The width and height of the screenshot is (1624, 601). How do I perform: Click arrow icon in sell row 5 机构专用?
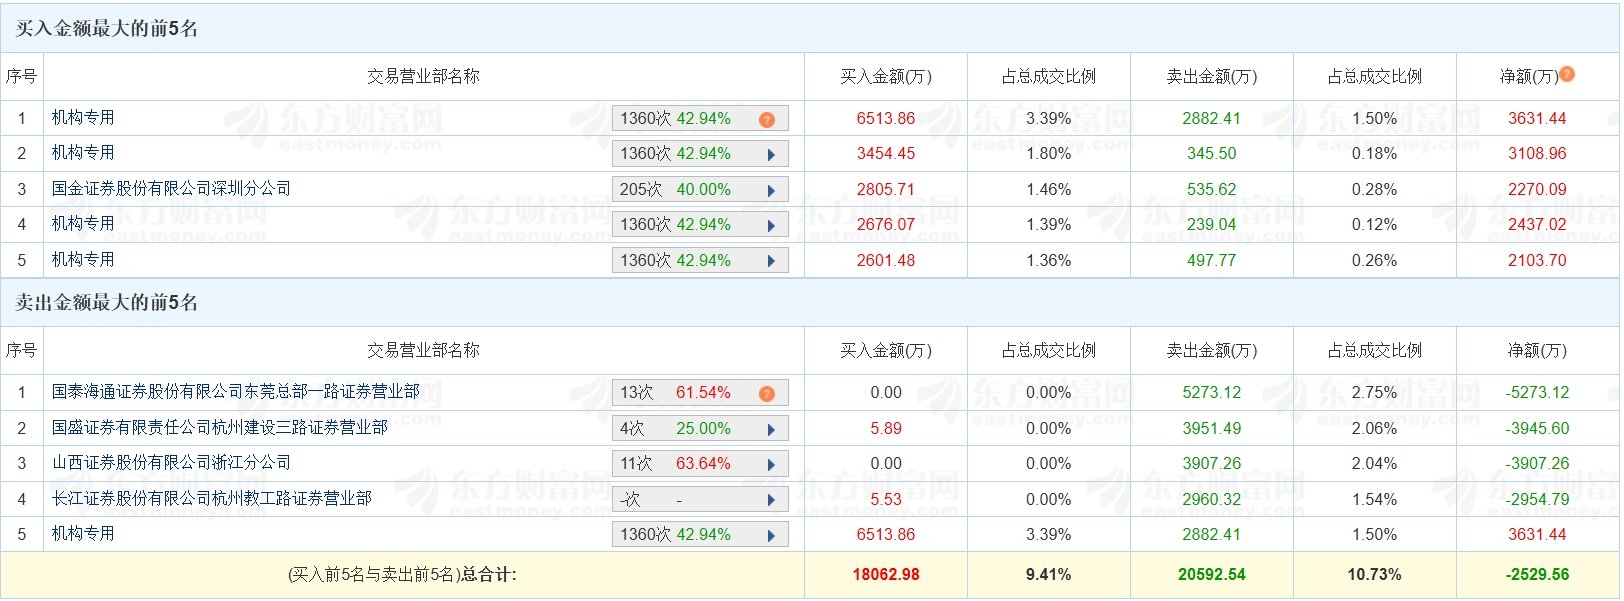771,536
